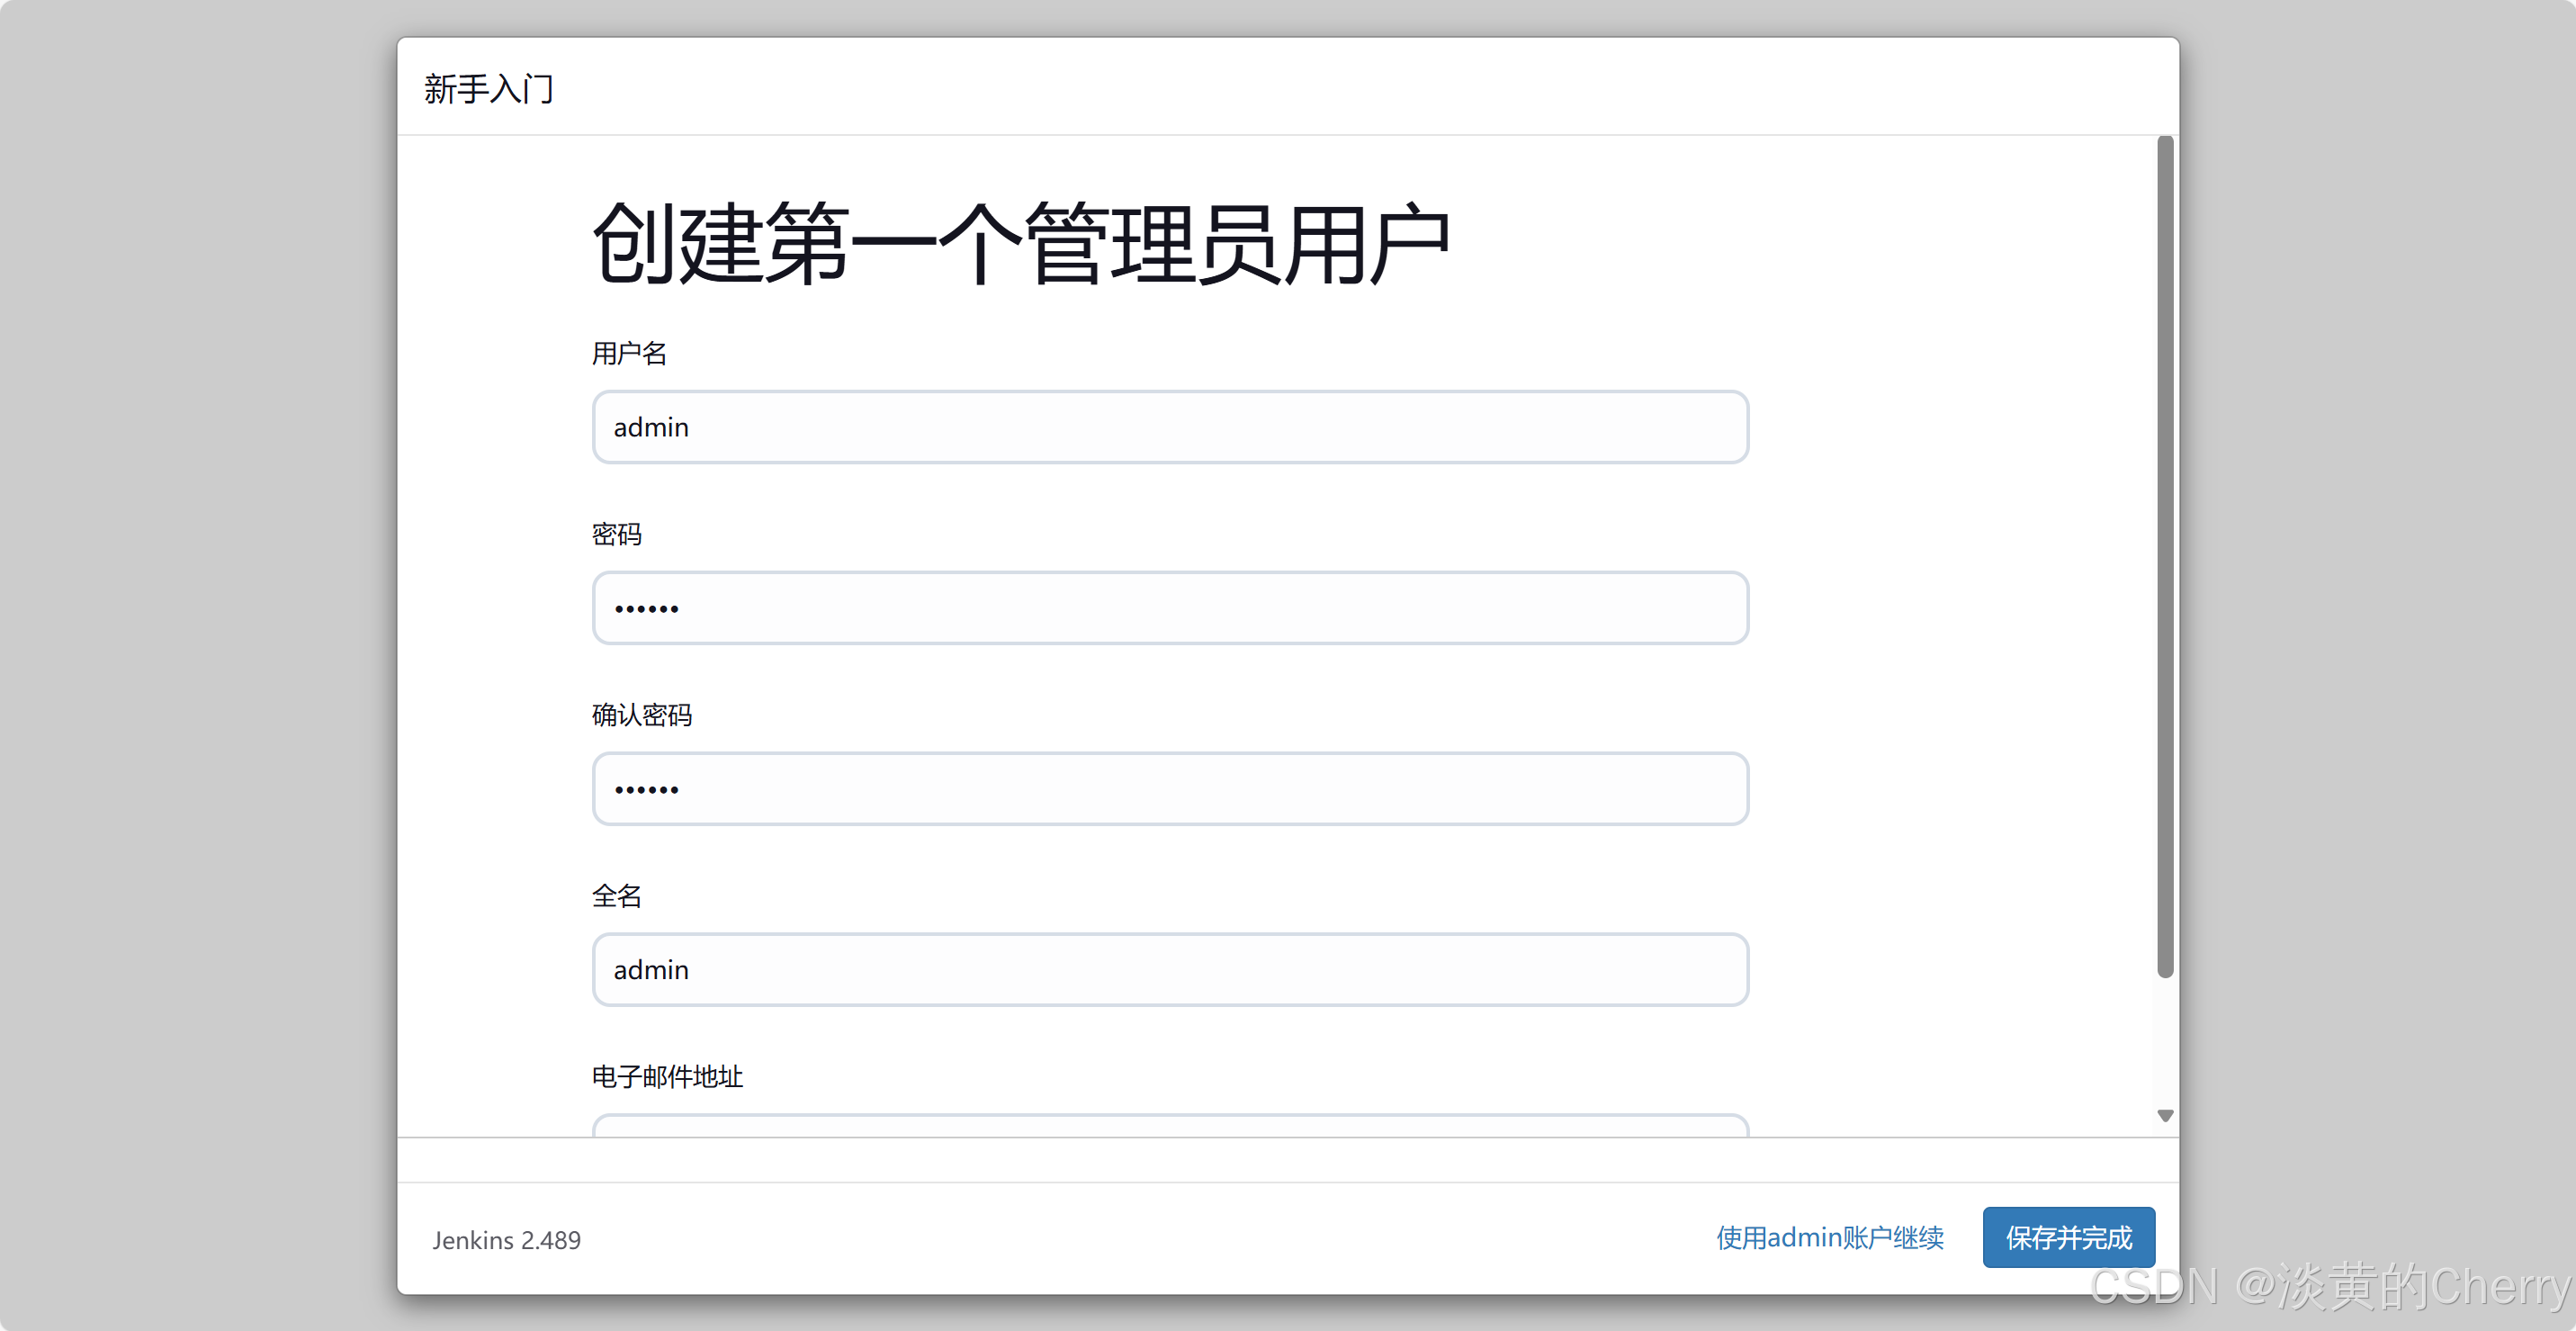This screenshot has height=1331, width=2576.
Task: Focus the 密码 password input field
Action: pyautogui.click(x=1169, y=608)
